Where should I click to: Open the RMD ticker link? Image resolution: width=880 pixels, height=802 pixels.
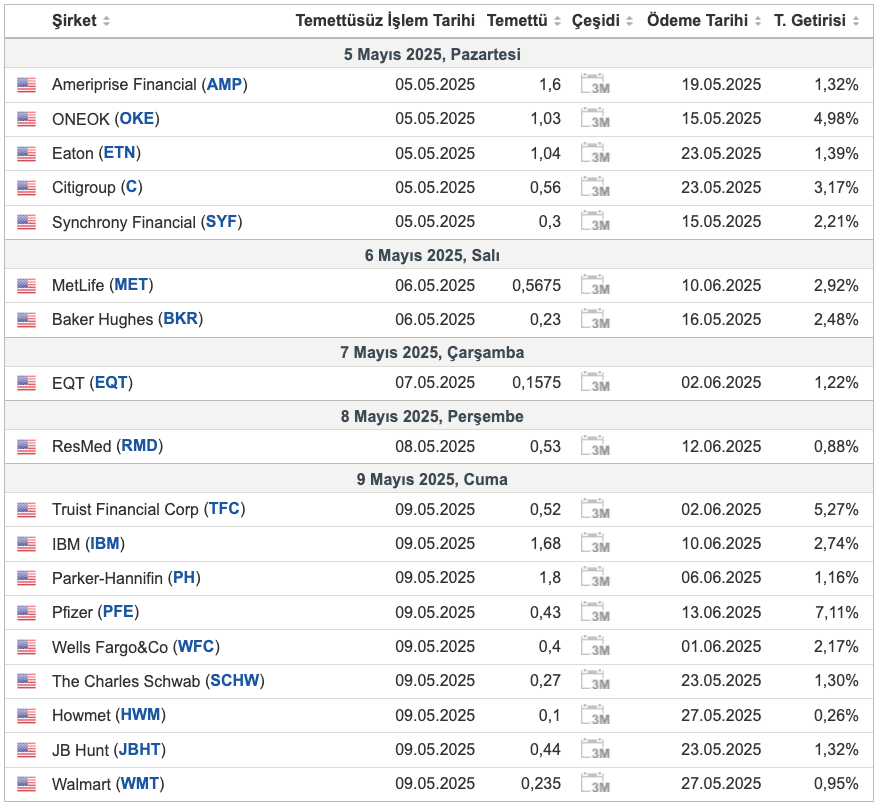(139, 446)
